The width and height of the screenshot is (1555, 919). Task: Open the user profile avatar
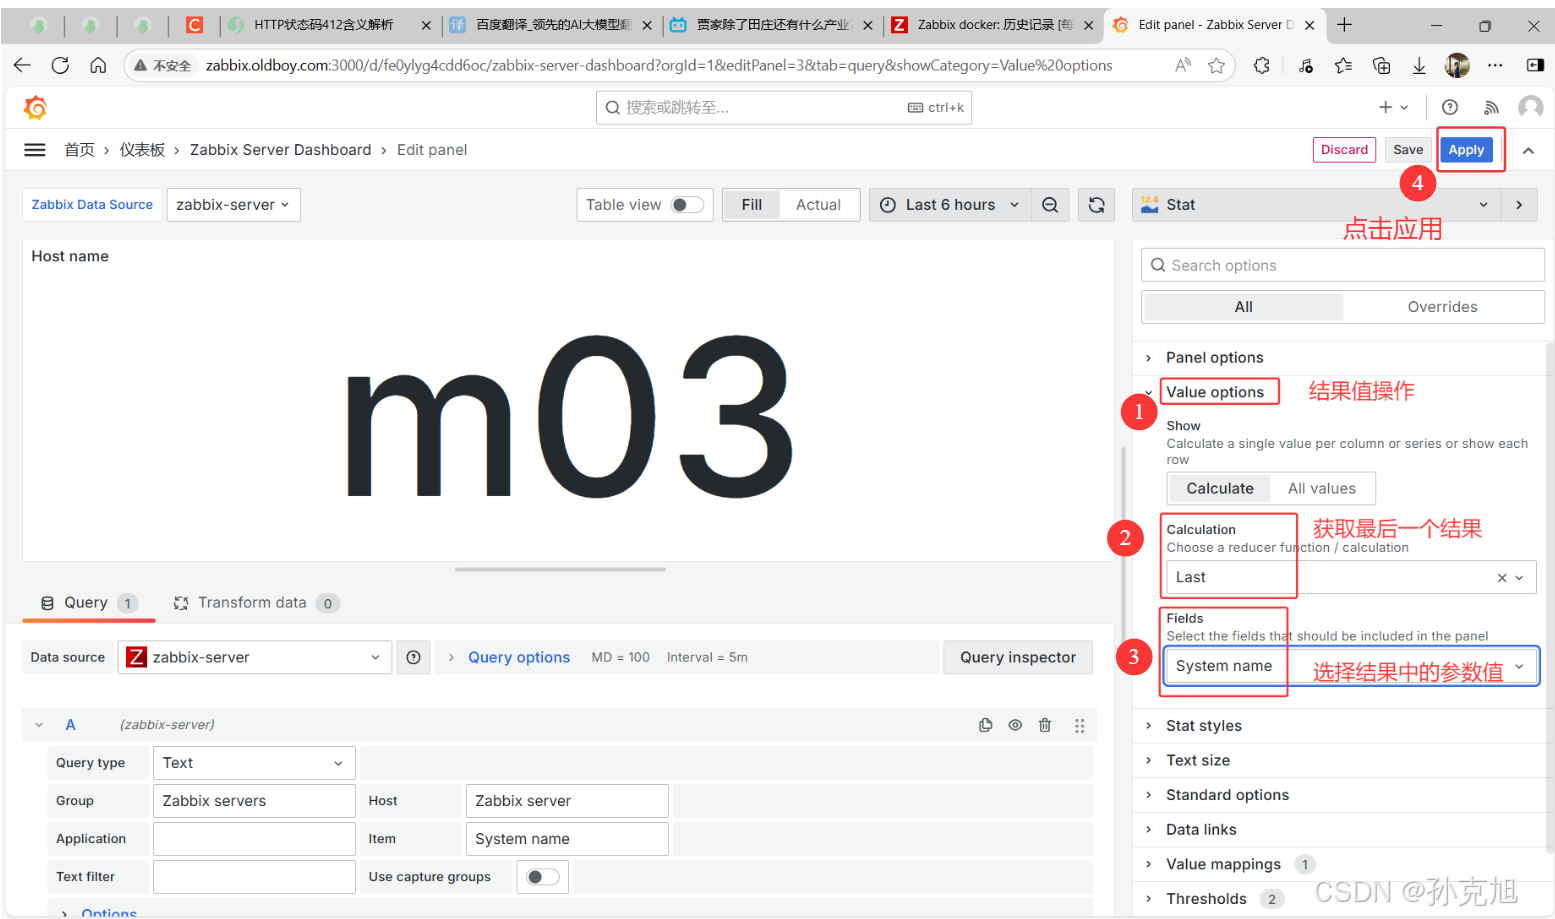1530,107
